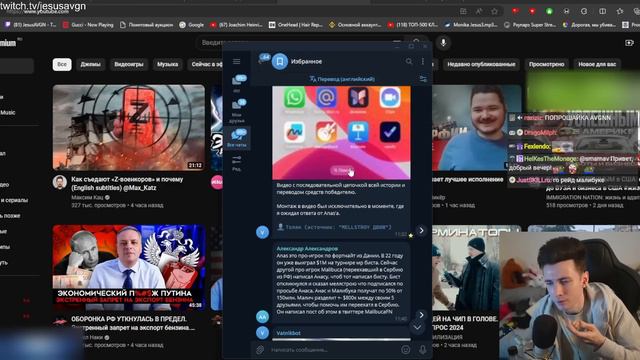Select the Видеоигры filter chip
640x360 pixels.
(x=129, y=64)
